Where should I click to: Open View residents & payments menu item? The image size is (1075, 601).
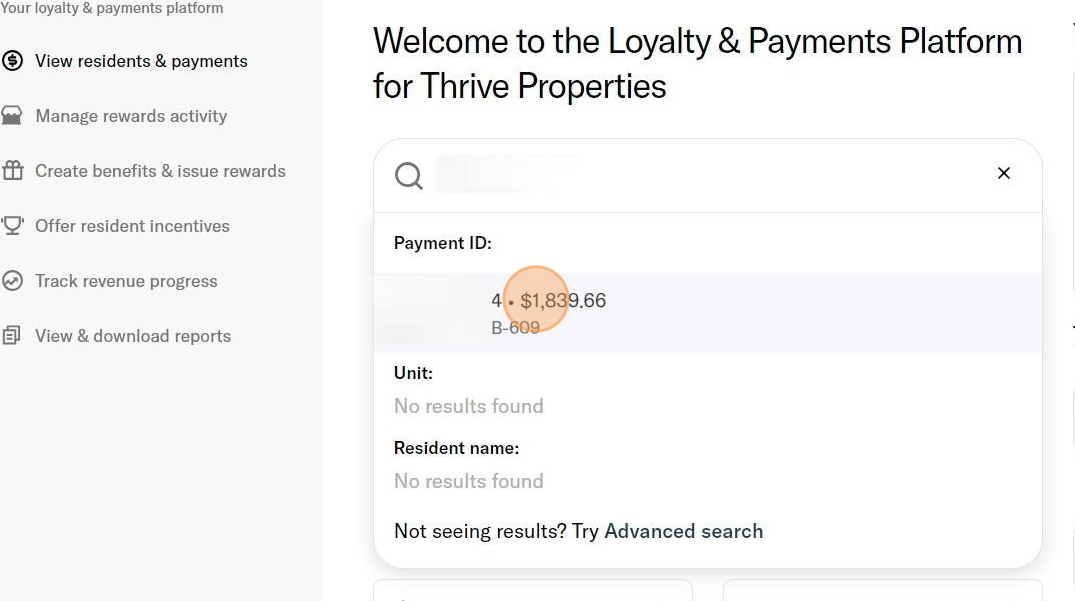point(141,61)
